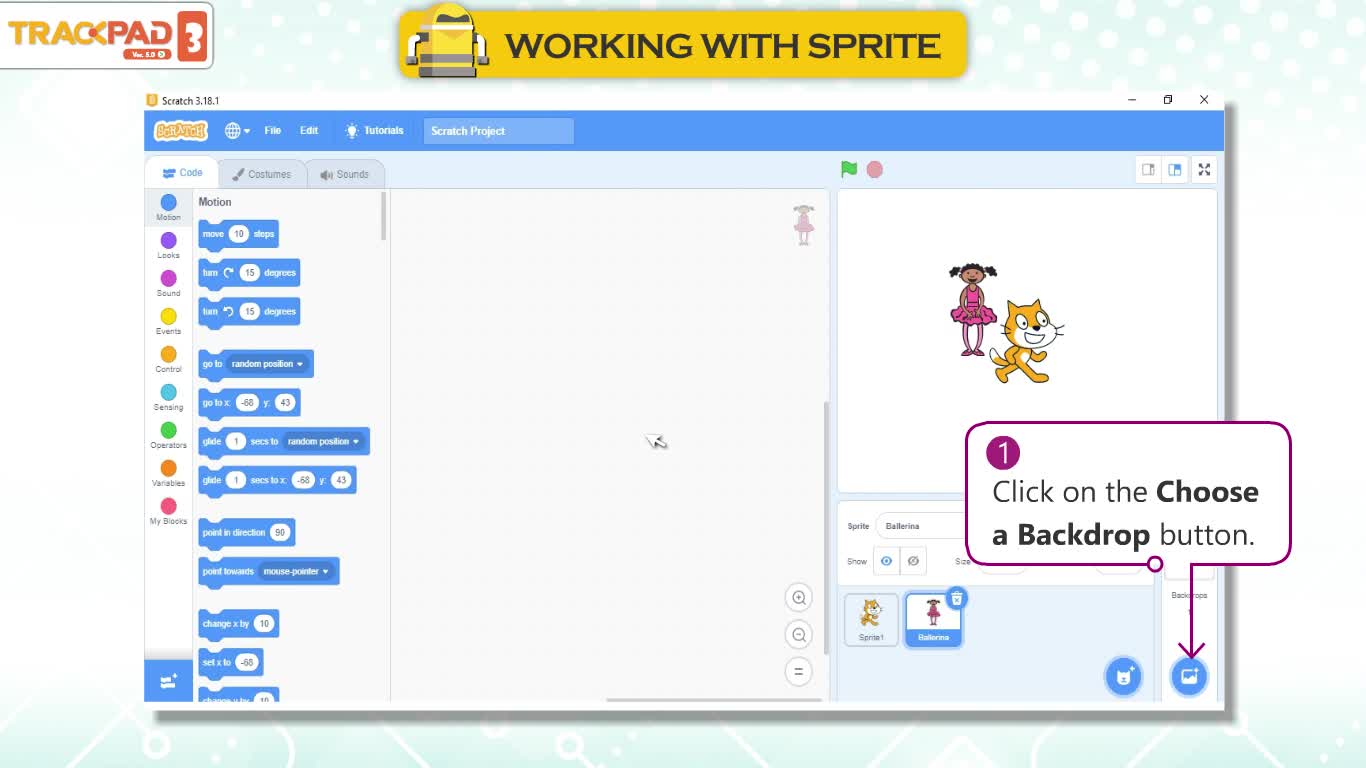Screen dimensions: 1366x768
Task: Click the sprite name field Ballerina
Action: coord(920,526)
